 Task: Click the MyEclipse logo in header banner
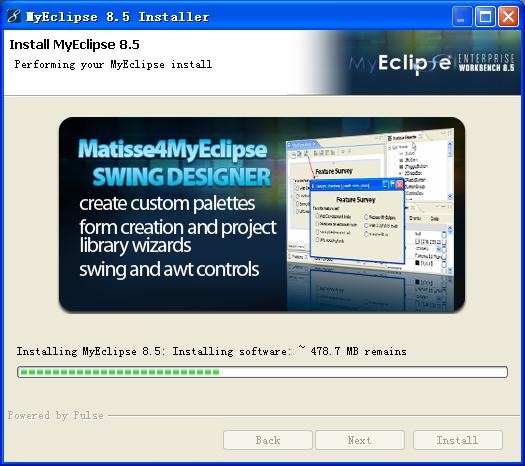(x=400, y=63)
